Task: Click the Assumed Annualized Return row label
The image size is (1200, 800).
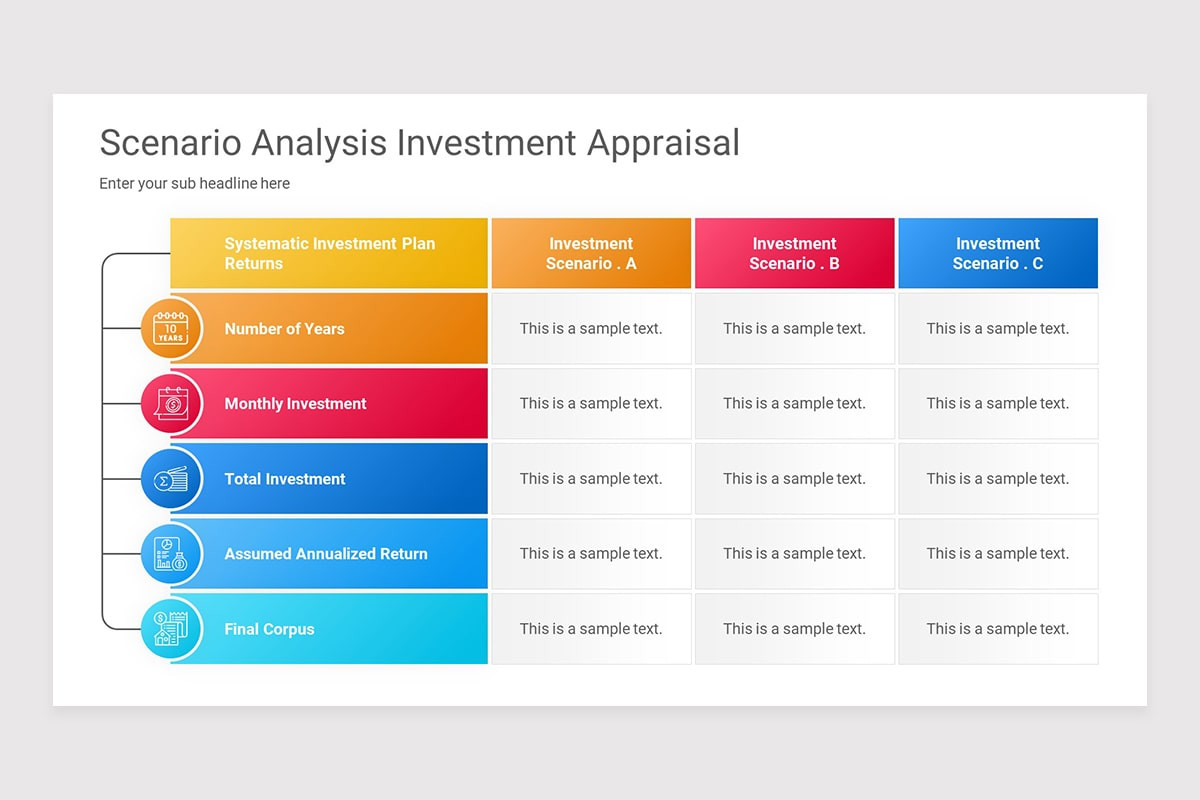Action: [326, 554]
